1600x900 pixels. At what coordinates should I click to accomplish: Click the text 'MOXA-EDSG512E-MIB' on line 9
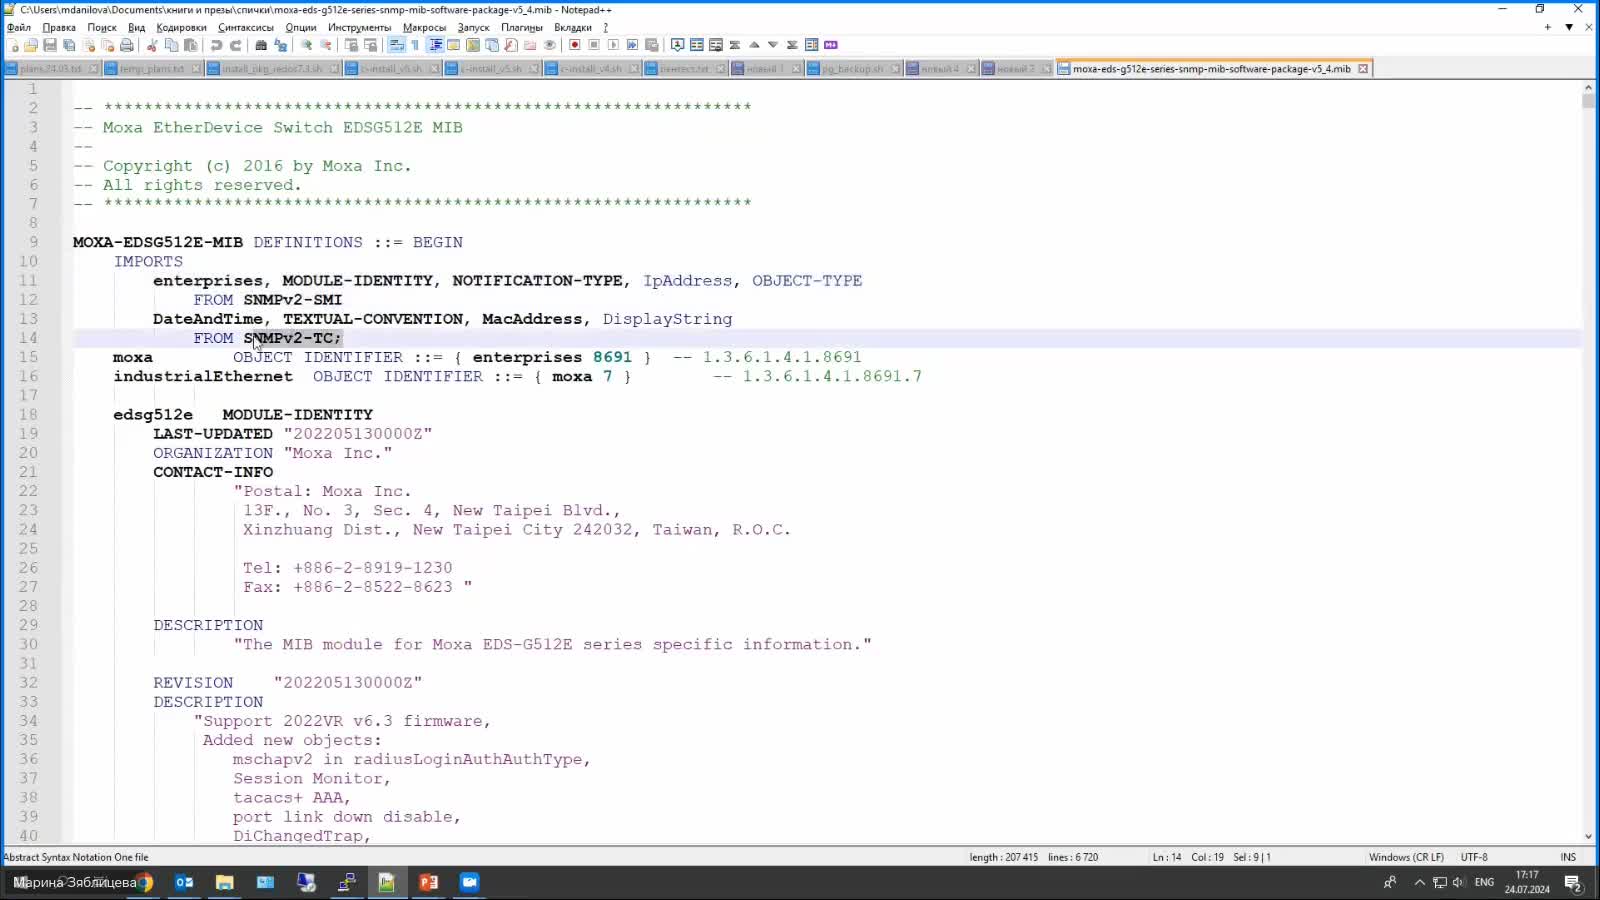[x=158, y=242]
